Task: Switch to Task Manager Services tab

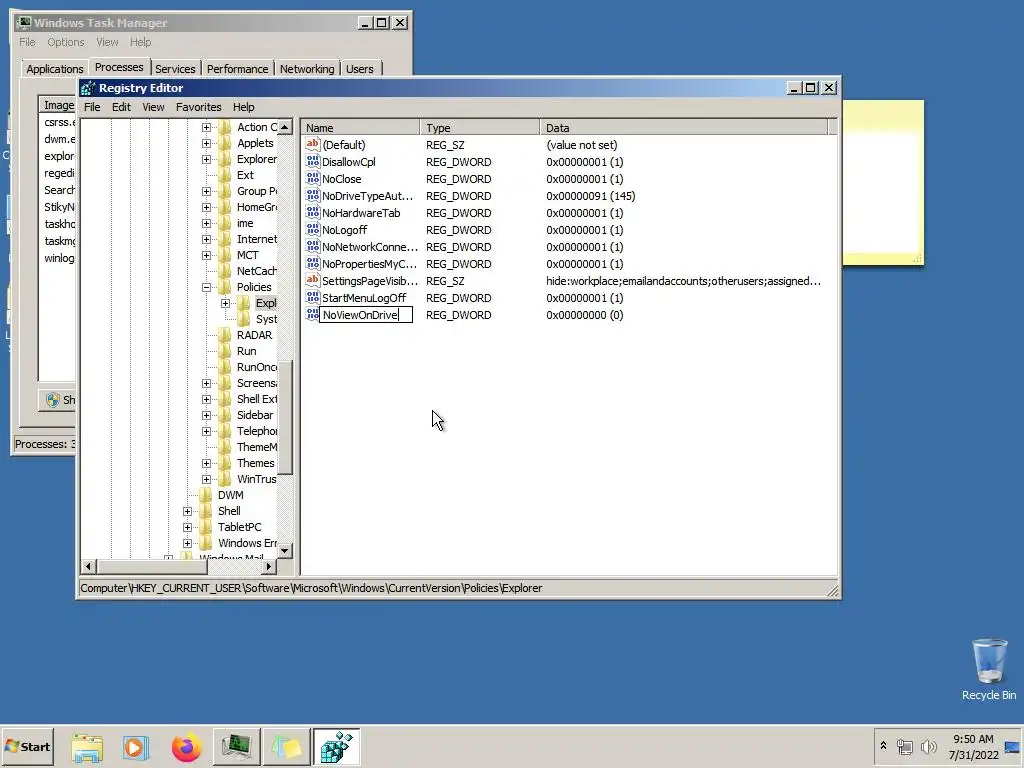Action: (x=175, y=69)
